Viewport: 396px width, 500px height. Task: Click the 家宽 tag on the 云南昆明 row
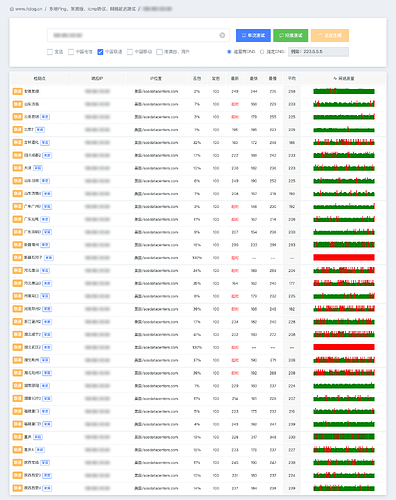coord(45,117)
